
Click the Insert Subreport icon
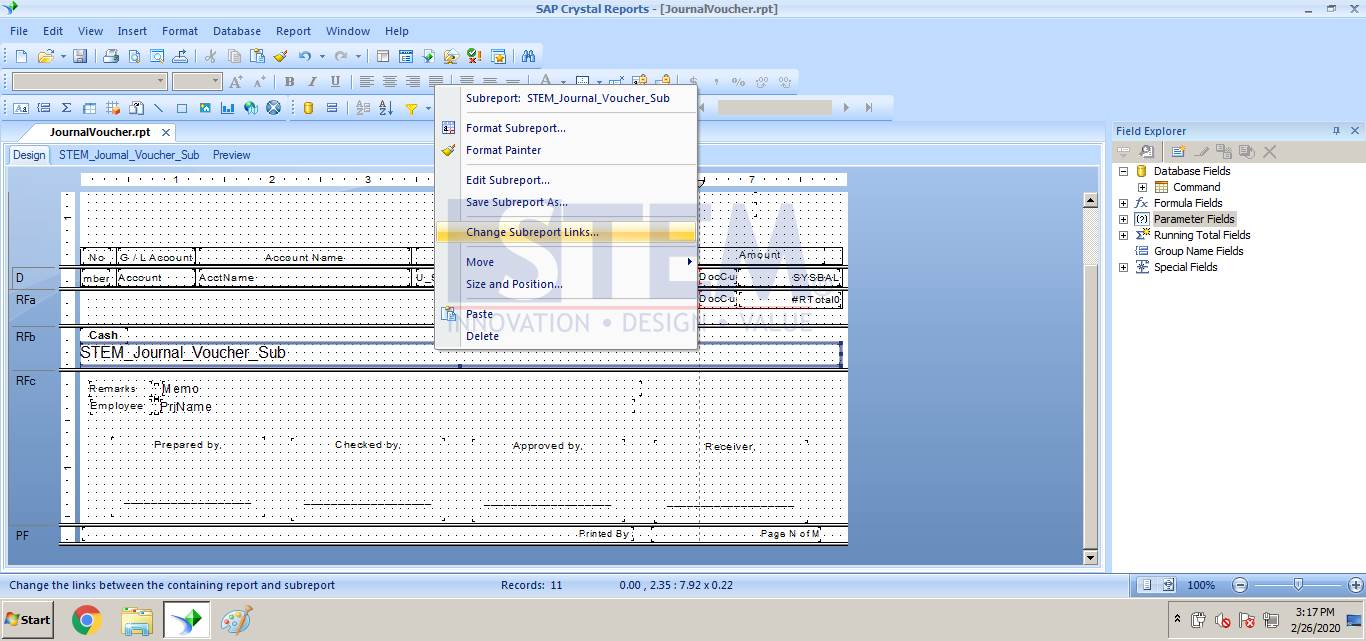pyautogui.click(x=135, y=108)
